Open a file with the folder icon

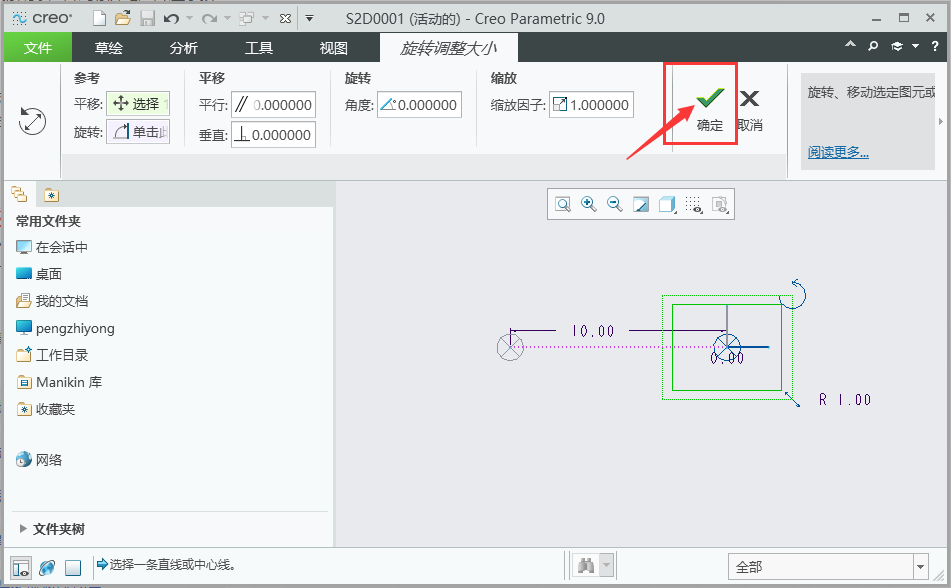point(123,19)
